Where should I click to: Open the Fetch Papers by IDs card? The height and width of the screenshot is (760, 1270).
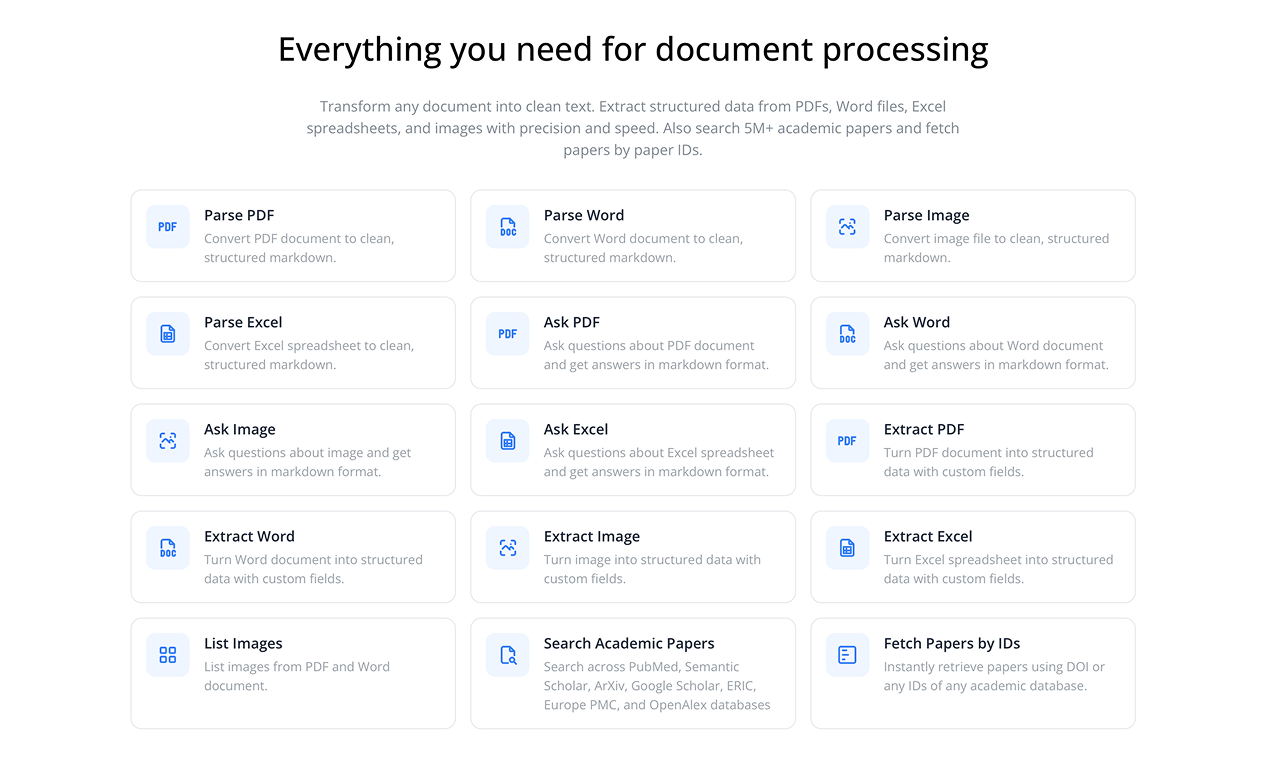pyautogui.click(x=972, y=674)
